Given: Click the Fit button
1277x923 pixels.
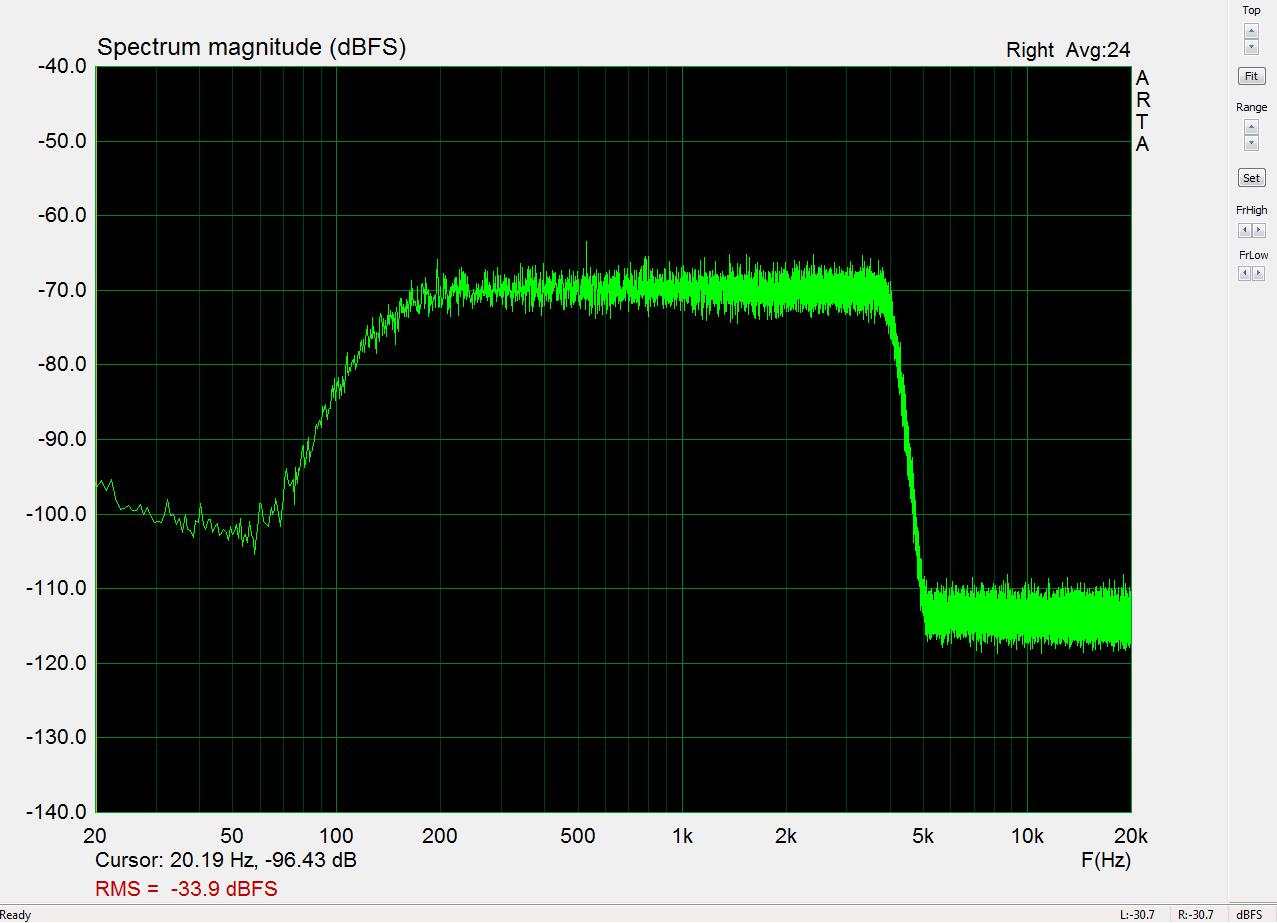Looking at the screenshot, I should tap(1251, 76).
